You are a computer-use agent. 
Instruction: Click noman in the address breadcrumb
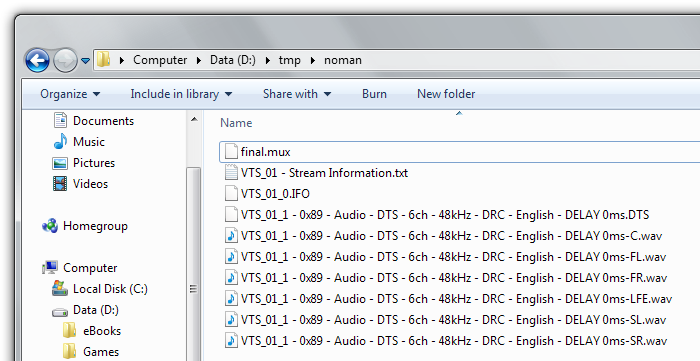click(x=342, y=60)
